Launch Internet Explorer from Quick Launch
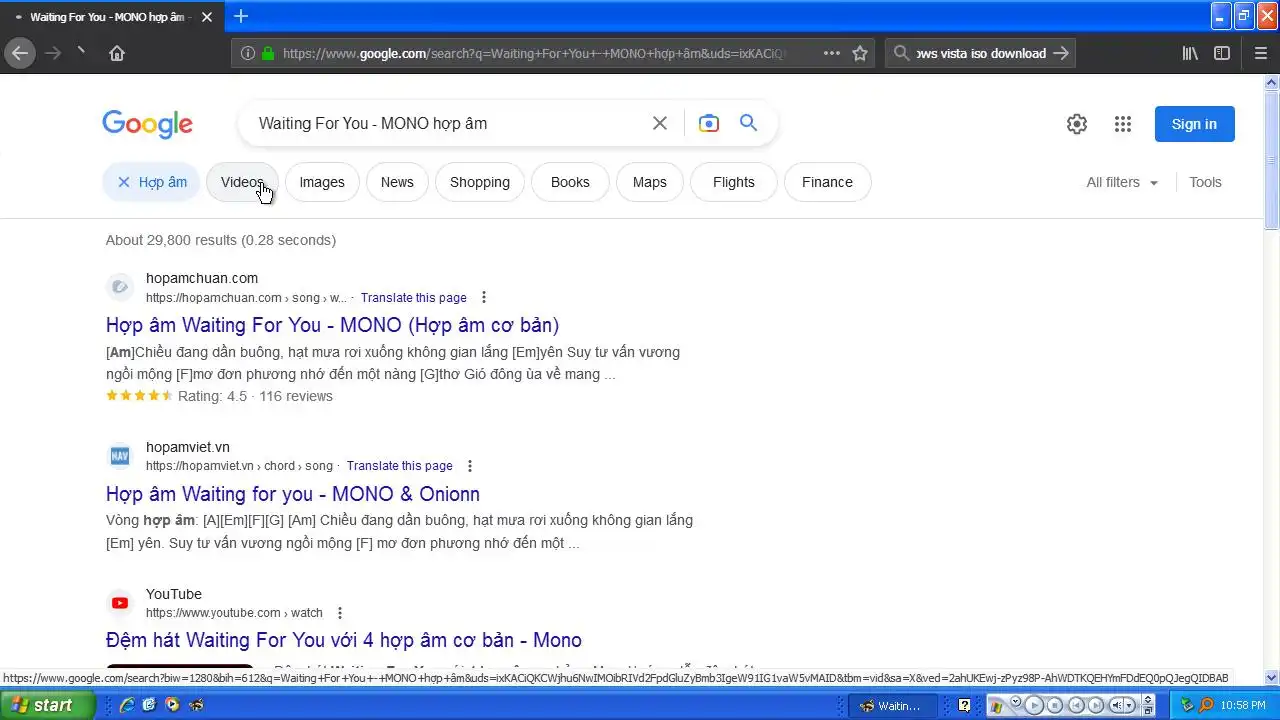1280x720 pixels. coord(127,705)
